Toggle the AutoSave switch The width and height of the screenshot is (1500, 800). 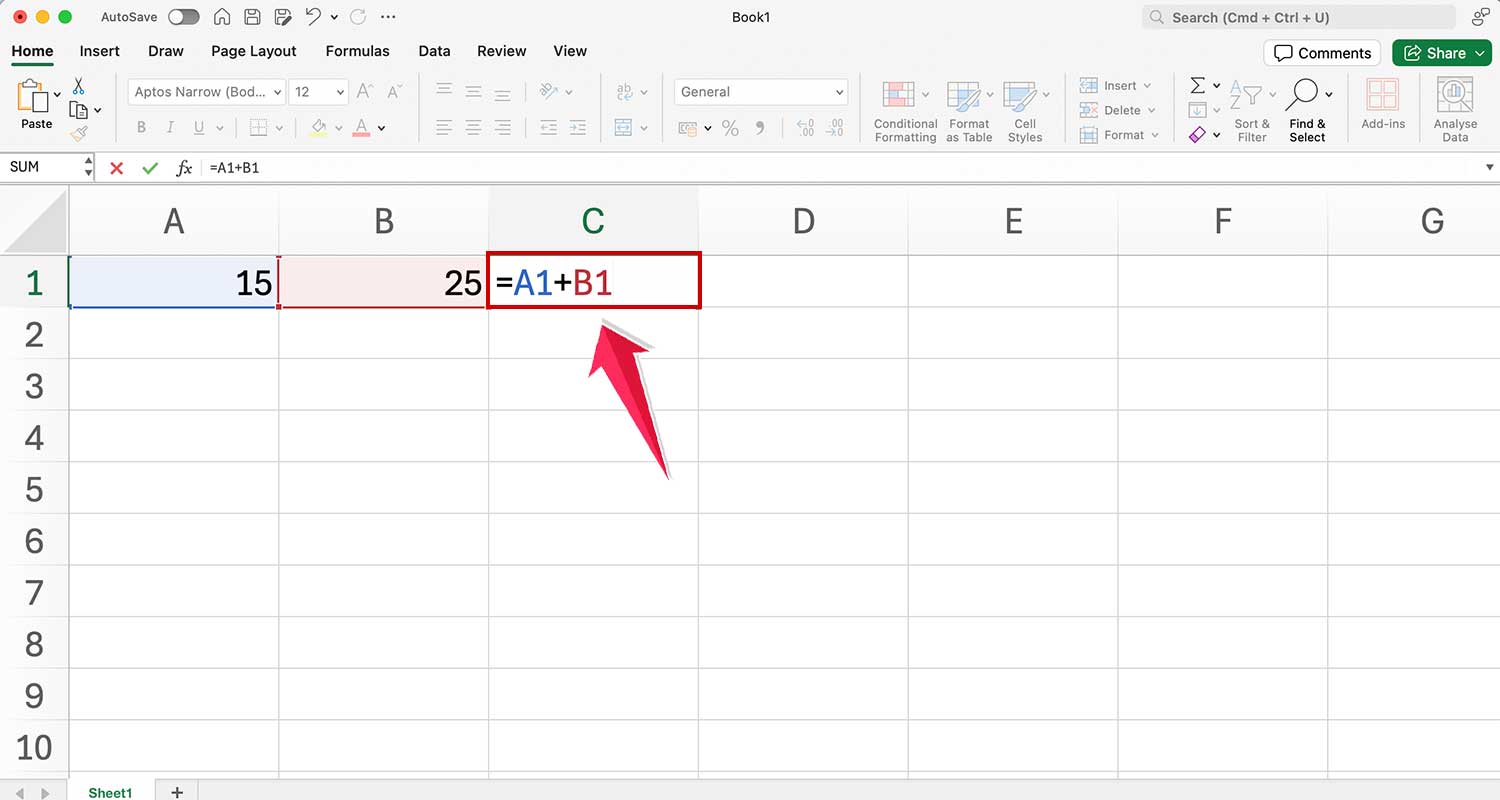183,17
